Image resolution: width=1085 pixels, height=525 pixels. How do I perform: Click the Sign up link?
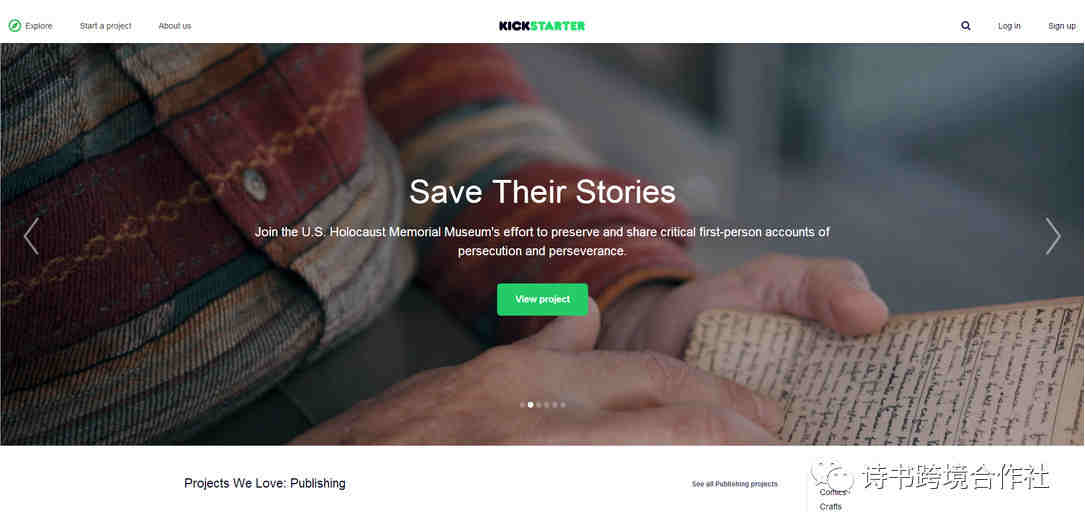pos(1061,26)
